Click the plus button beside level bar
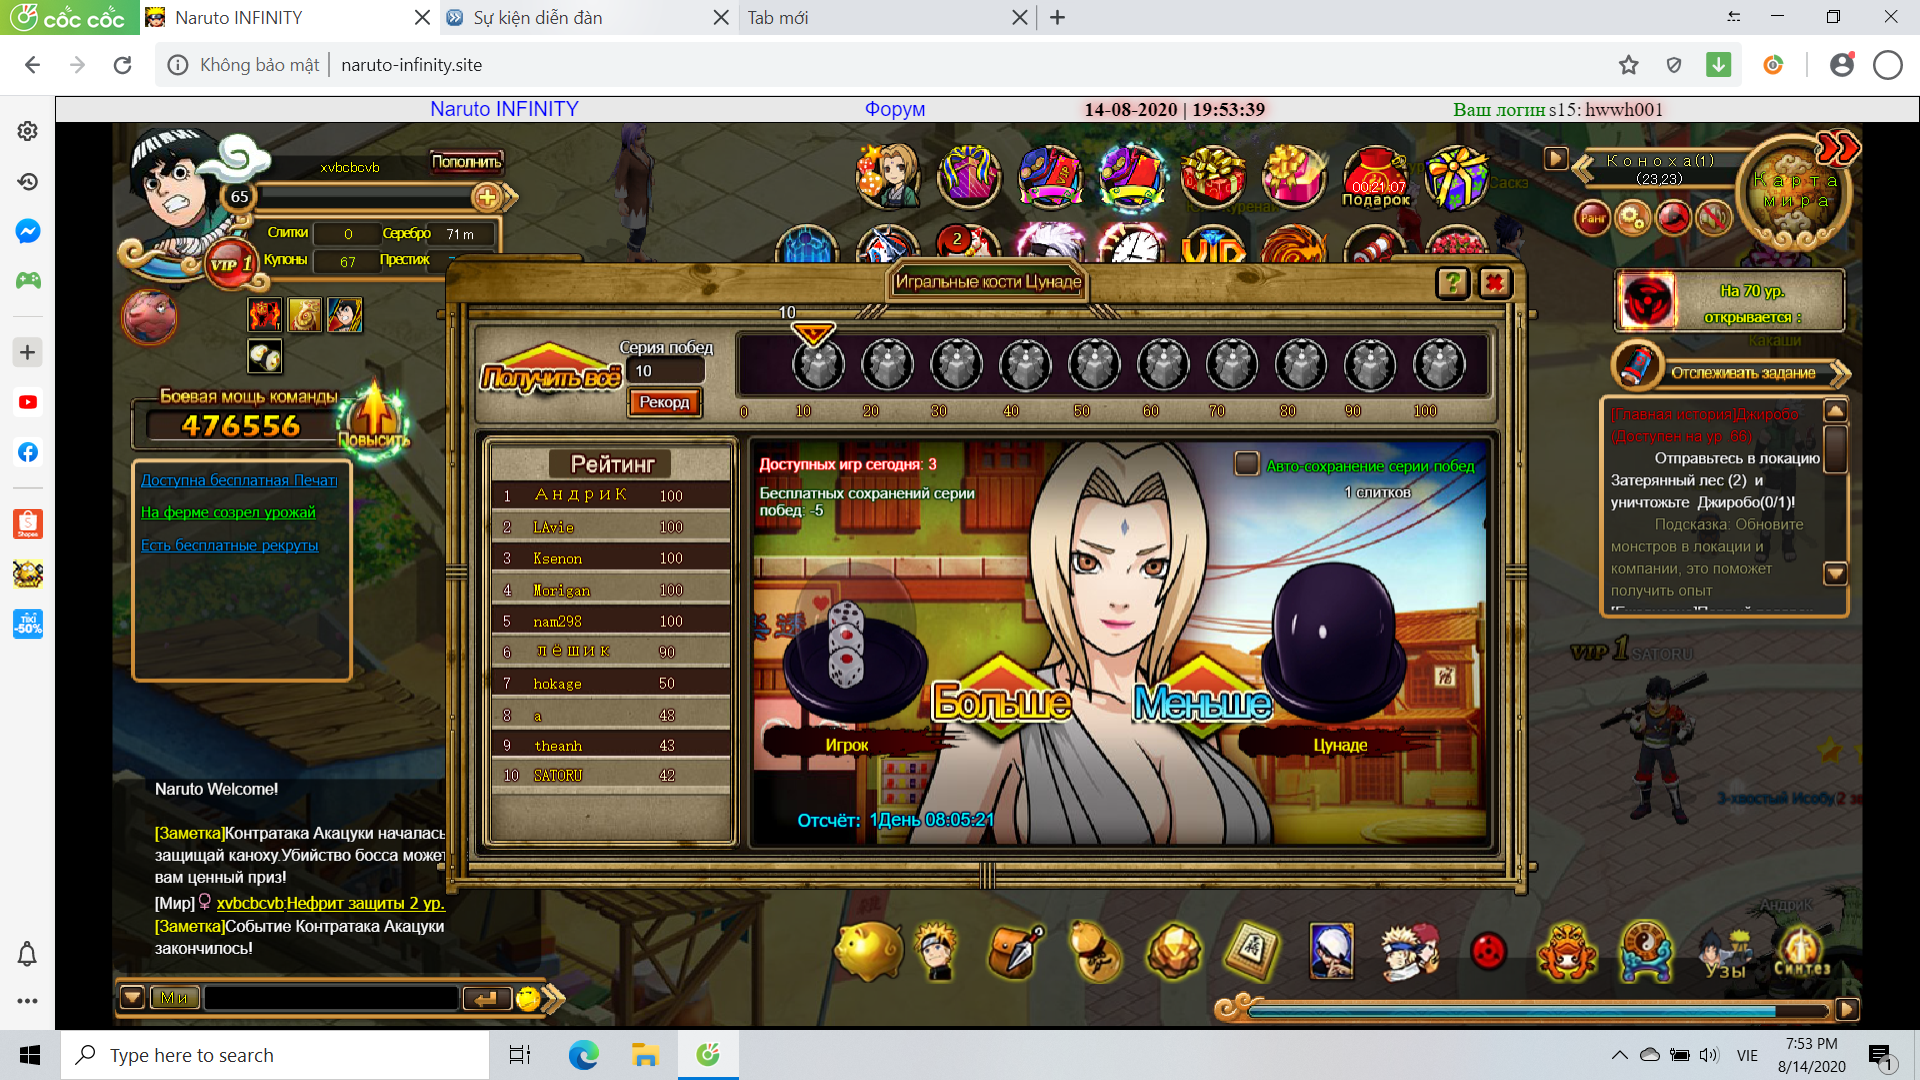1920x1080 pixels. 488,197
